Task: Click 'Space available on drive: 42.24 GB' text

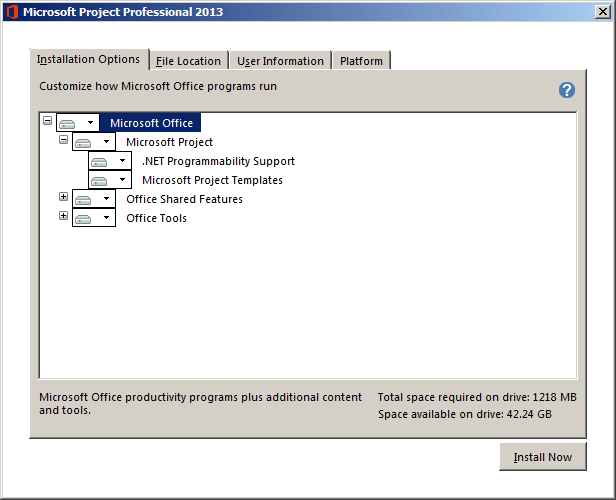Action: tap(465, 414)
